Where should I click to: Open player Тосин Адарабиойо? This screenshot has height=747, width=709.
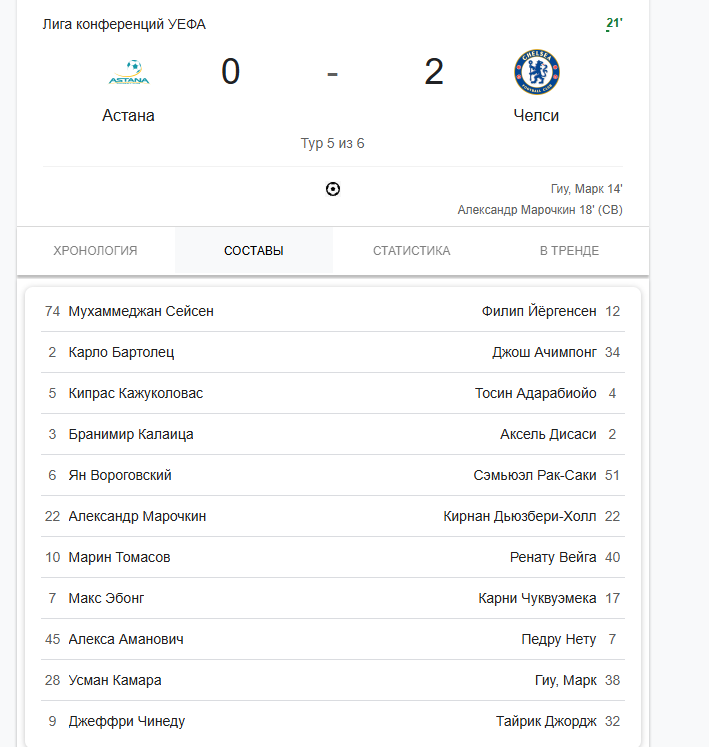536,393
